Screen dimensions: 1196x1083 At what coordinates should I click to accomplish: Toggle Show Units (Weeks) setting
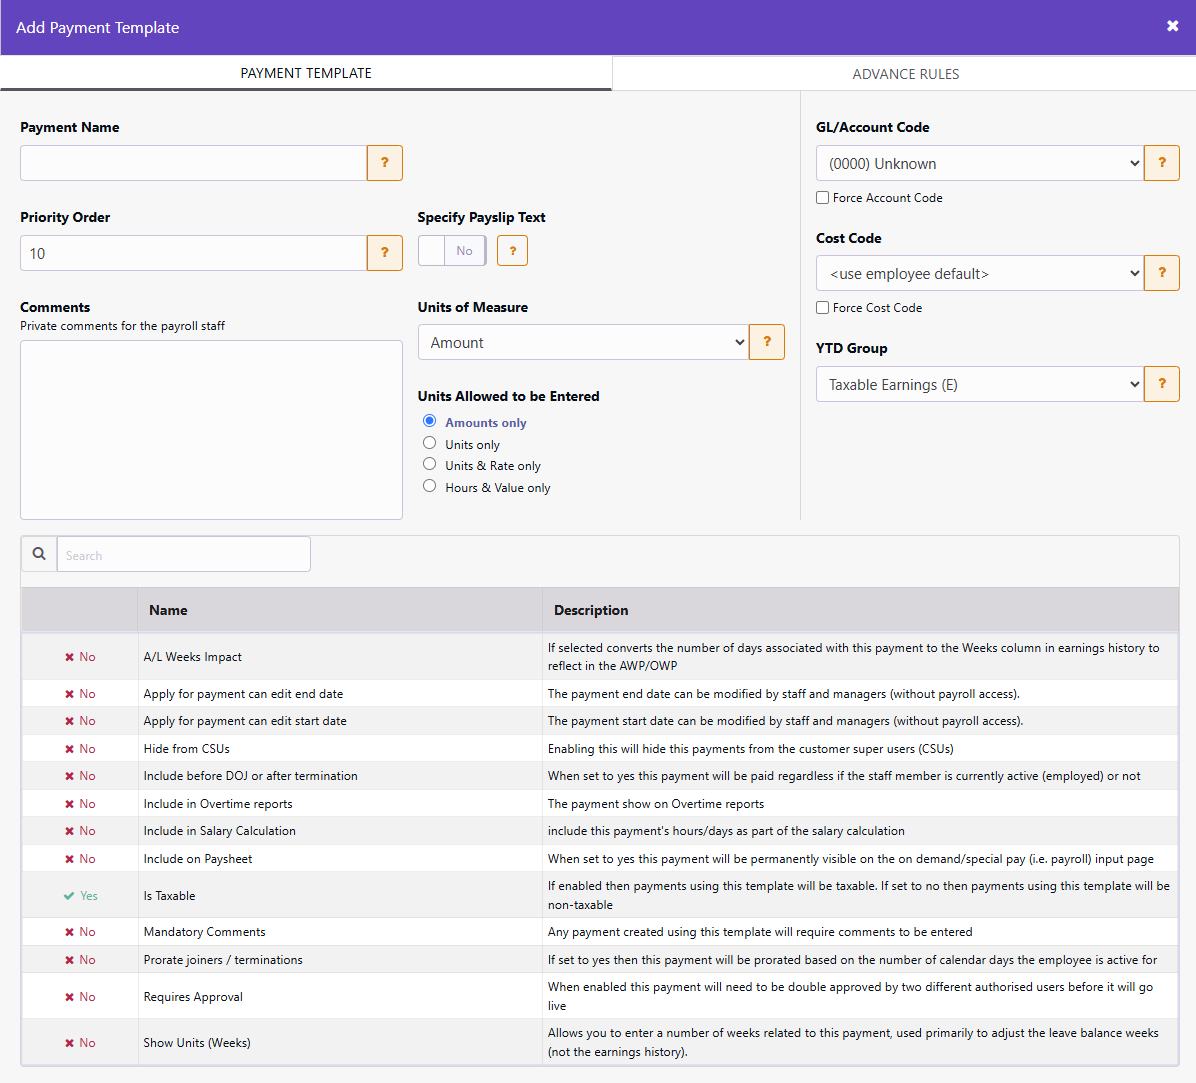pyautogui.click(x=80, y=1043)
